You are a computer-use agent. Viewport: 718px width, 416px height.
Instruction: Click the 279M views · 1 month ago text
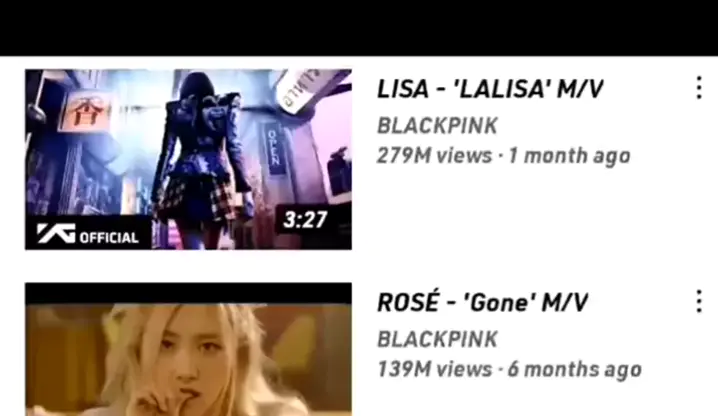(x=503, y=156)
